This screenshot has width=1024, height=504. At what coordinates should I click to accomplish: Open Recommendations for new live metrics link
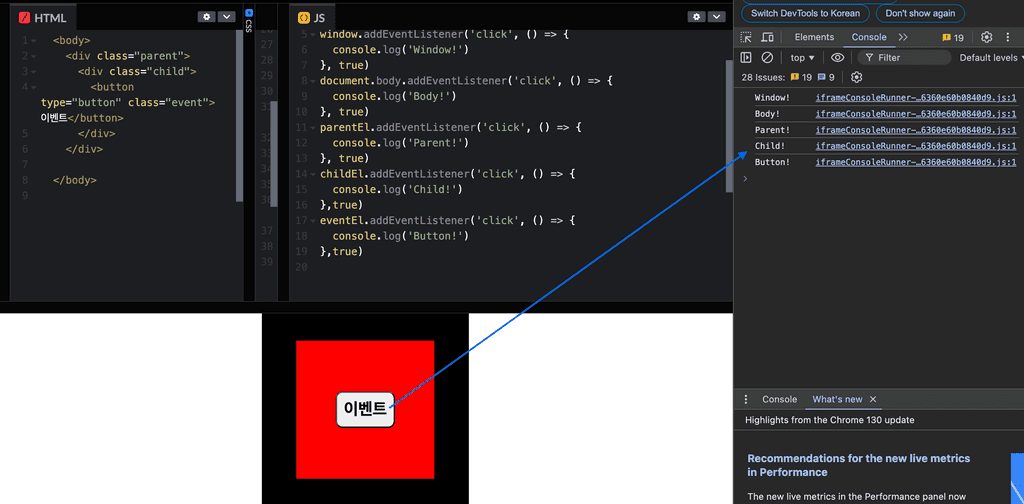tap(858, 465)
